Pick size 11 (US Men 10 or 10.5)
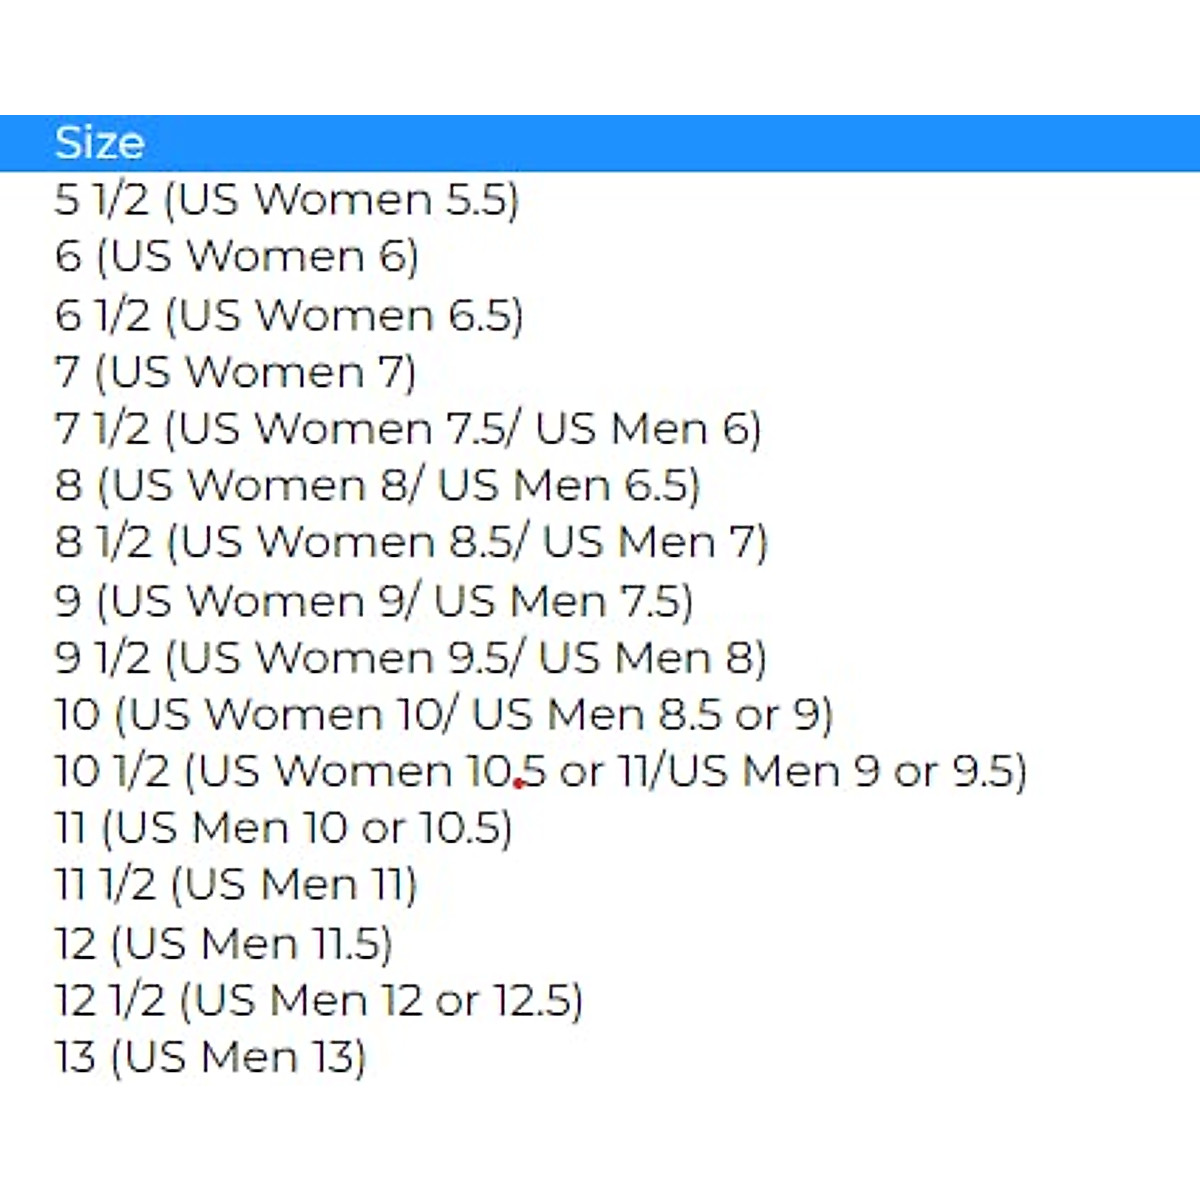The width and height of the screenshot is (1200, 1200). pyautogui.click(x=283, y=829)
